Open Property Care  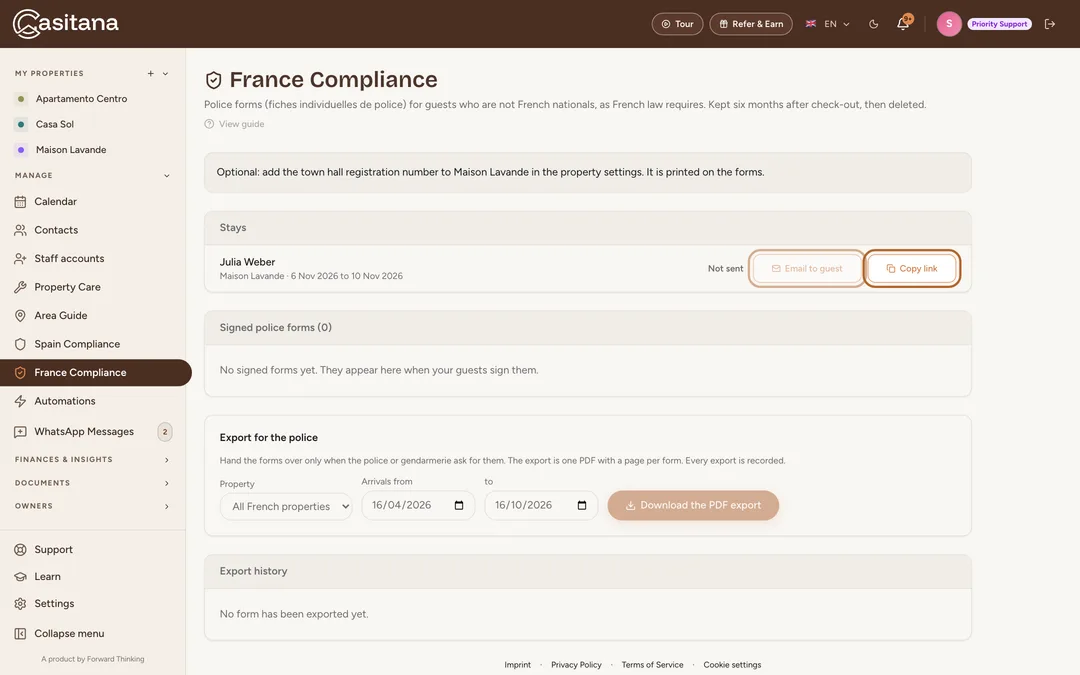point(67,287)
